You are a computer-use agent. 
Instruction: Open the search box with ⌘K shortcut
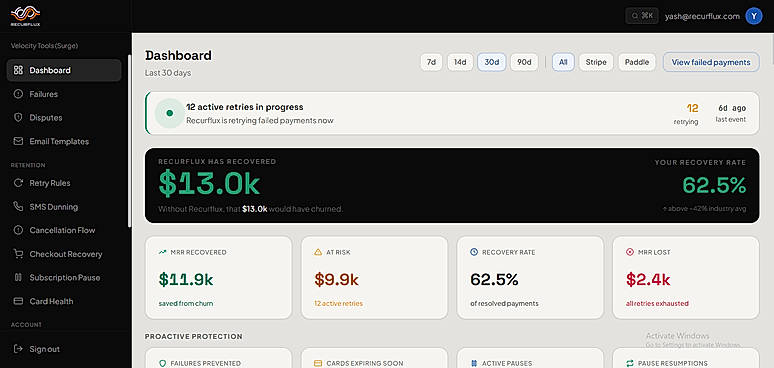click(642, 16)
